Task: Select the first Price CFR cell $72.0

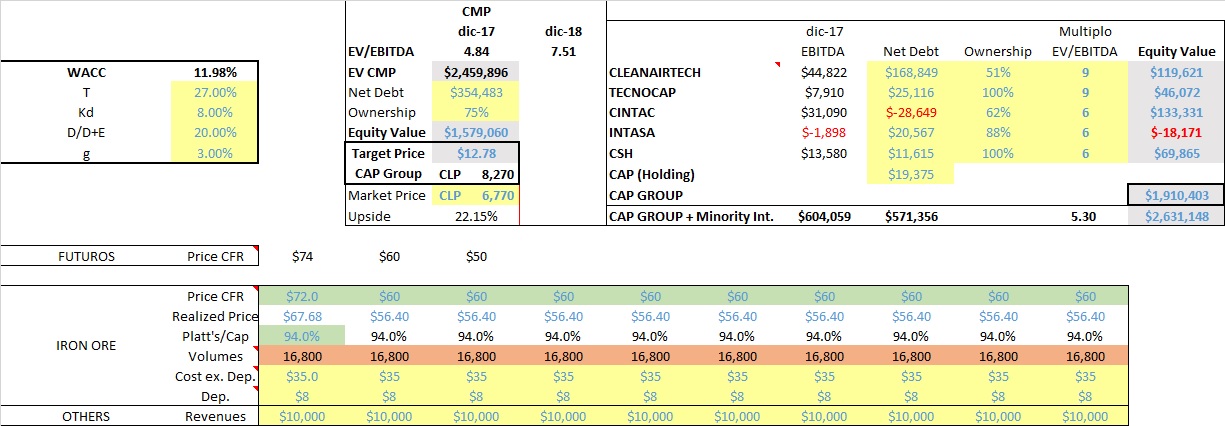Action: (302, 297)
